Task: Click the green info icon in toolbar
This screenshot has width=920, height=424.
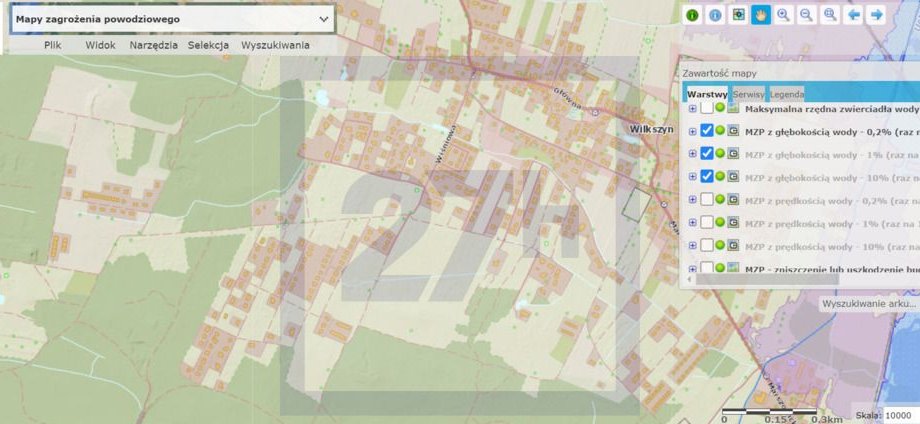Action: 692,15
